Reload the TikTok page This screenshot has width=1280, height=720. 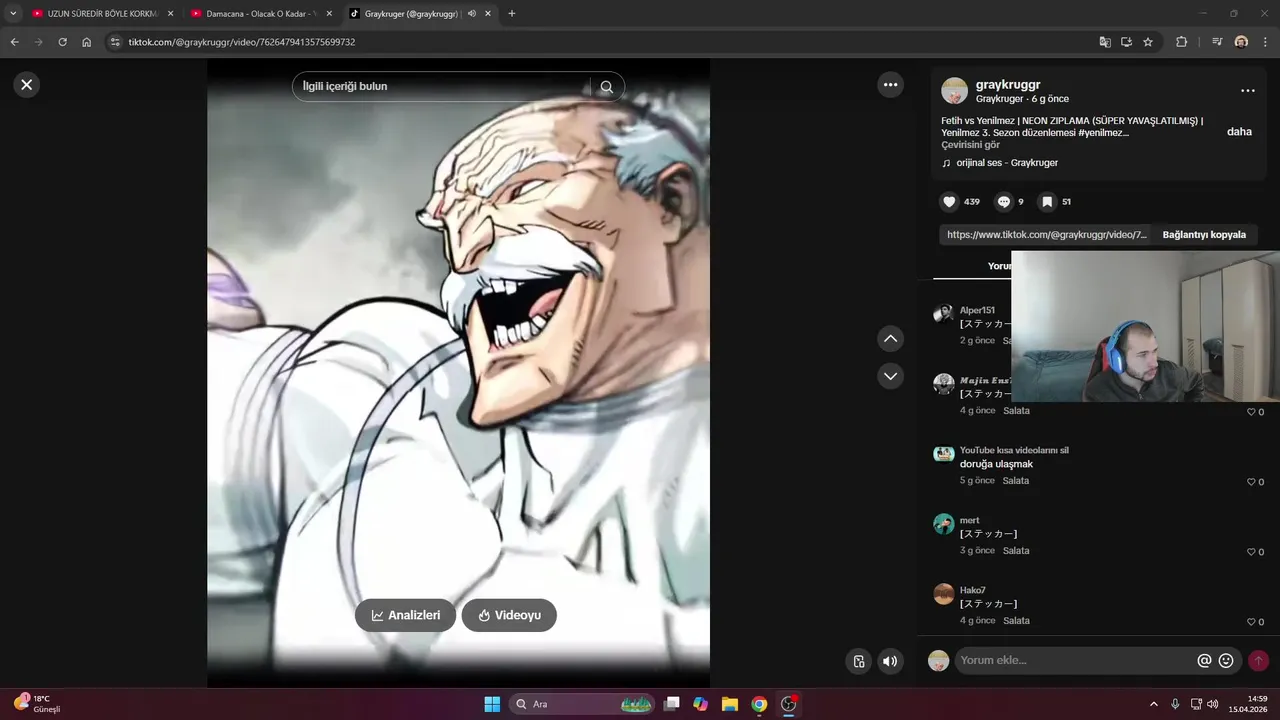click(62, 42)
